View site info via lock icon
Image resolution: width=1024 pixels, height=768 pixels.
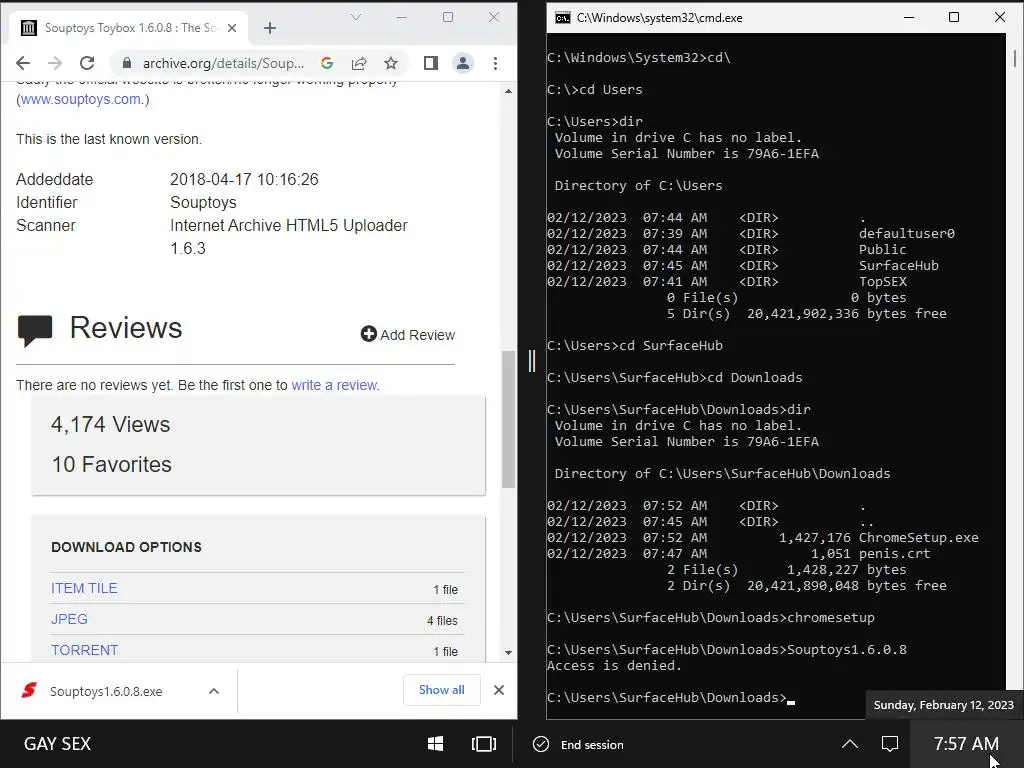[127, 63]
